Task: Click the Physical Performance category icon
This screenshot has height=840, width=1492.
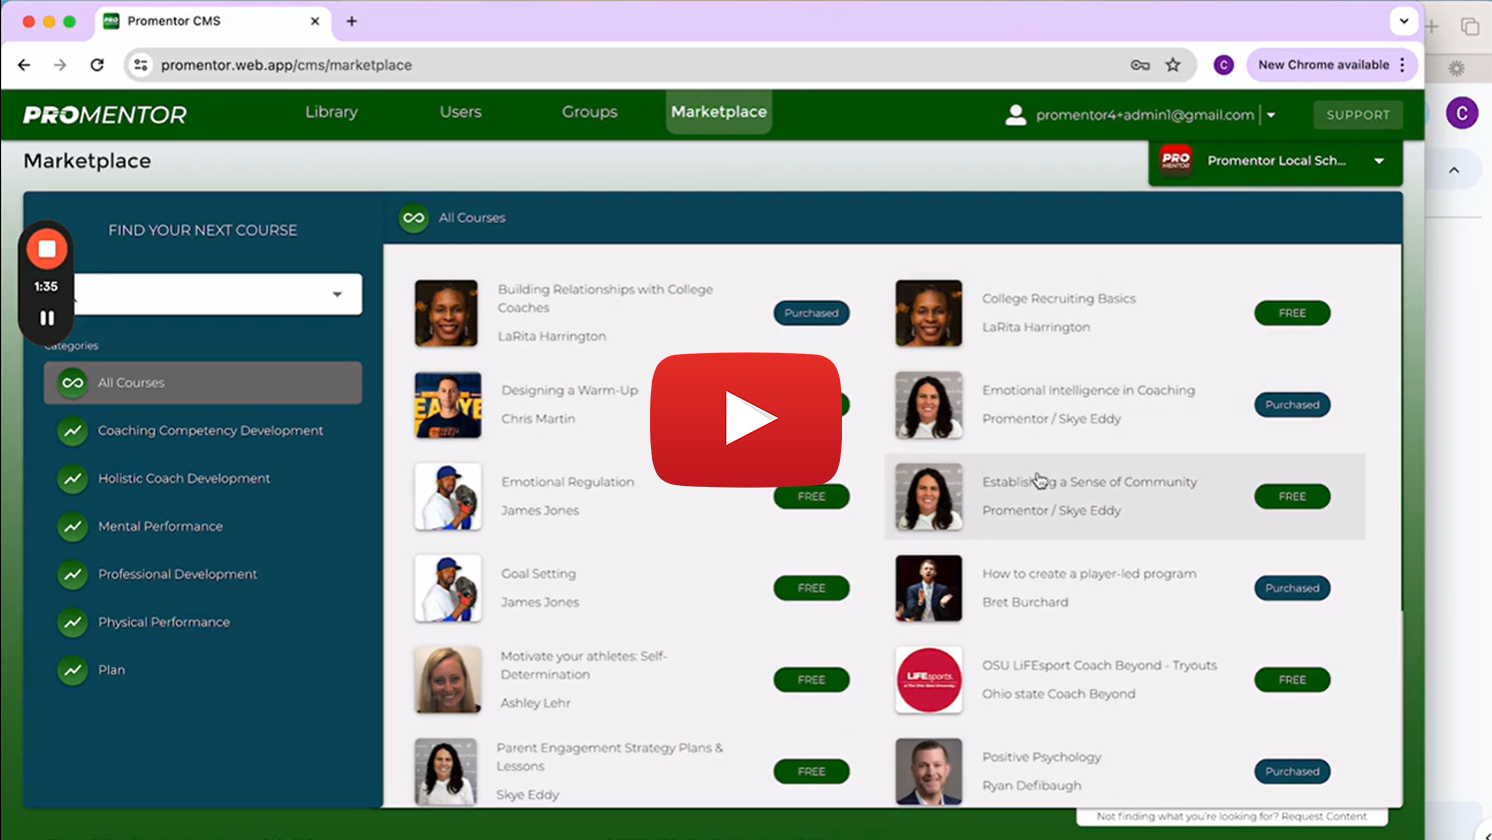Action: 72,623
